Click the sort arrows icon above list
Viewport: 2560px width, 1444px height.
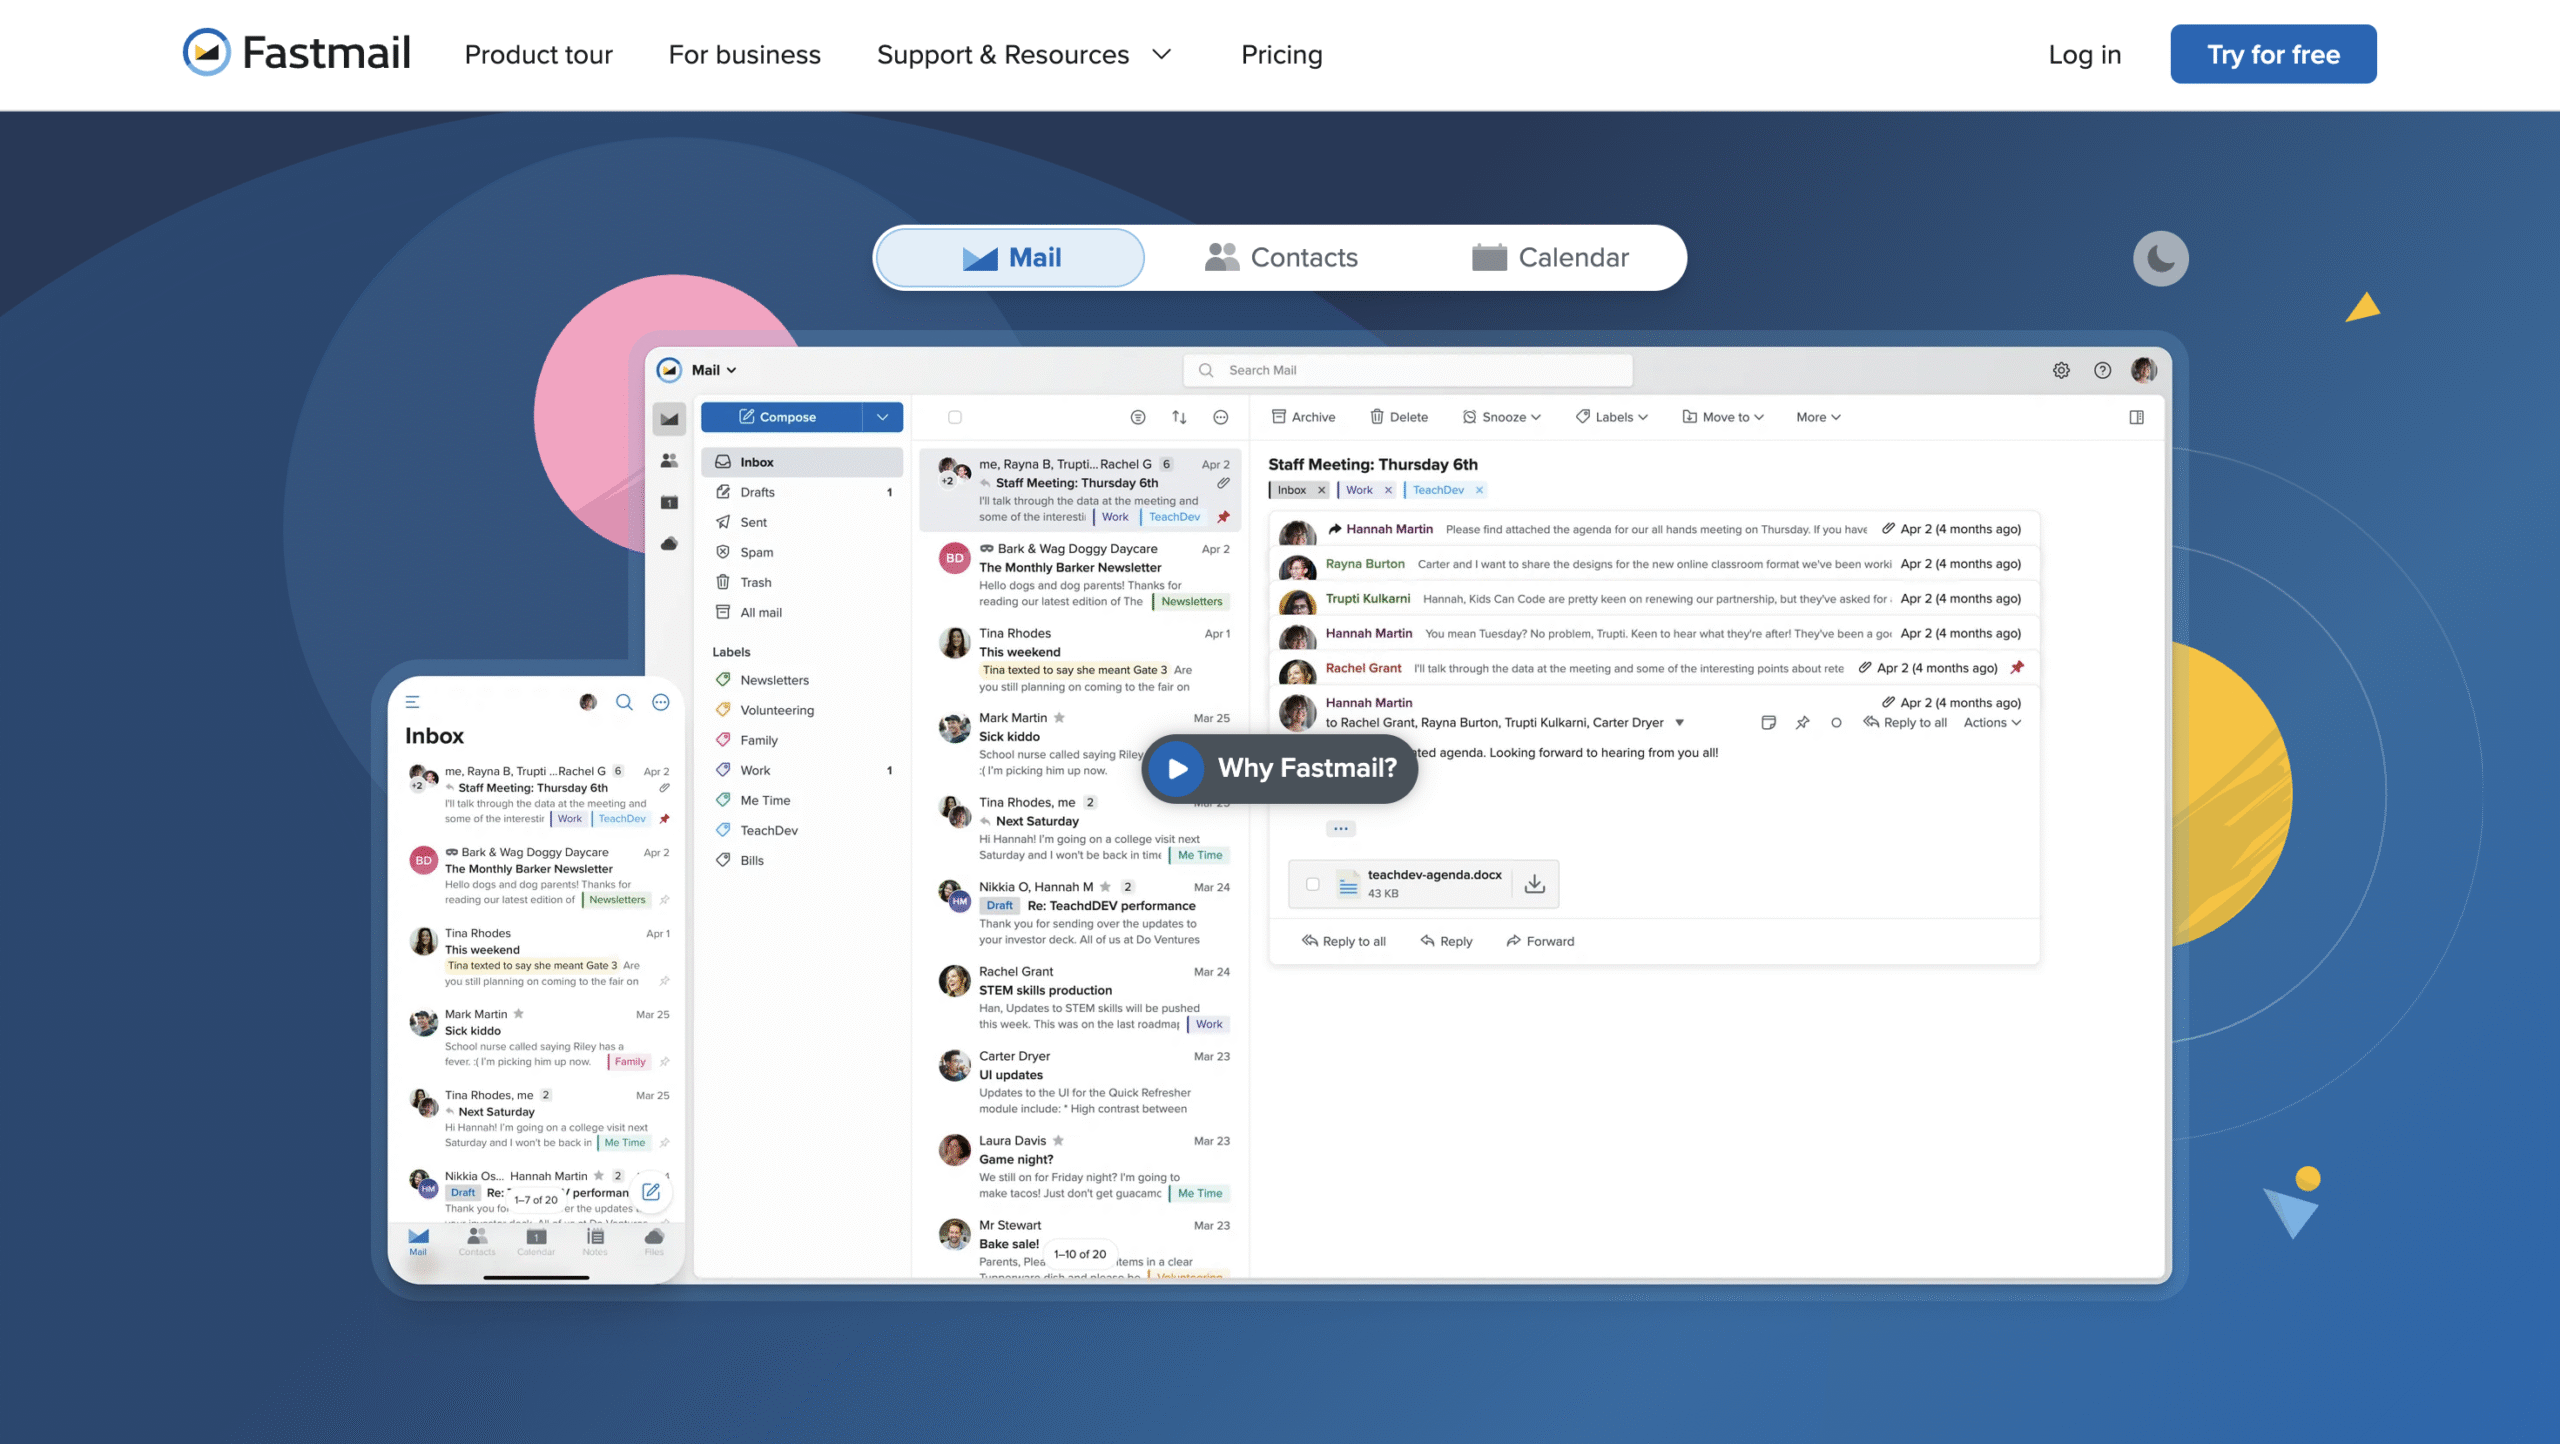(1179, 417)
